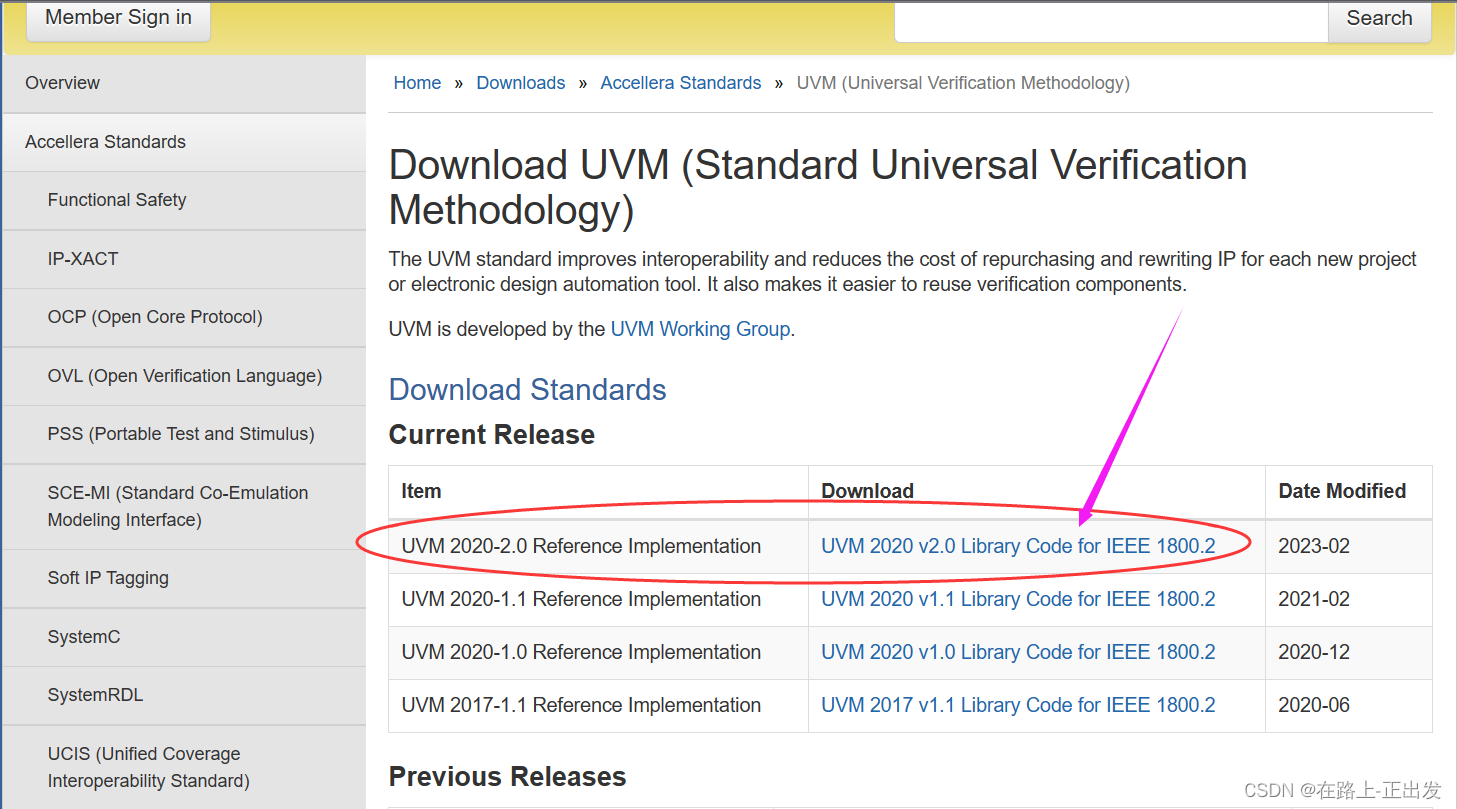
Task: Select SystemRDL sidebar item
Action: click(x=184, y=695)
